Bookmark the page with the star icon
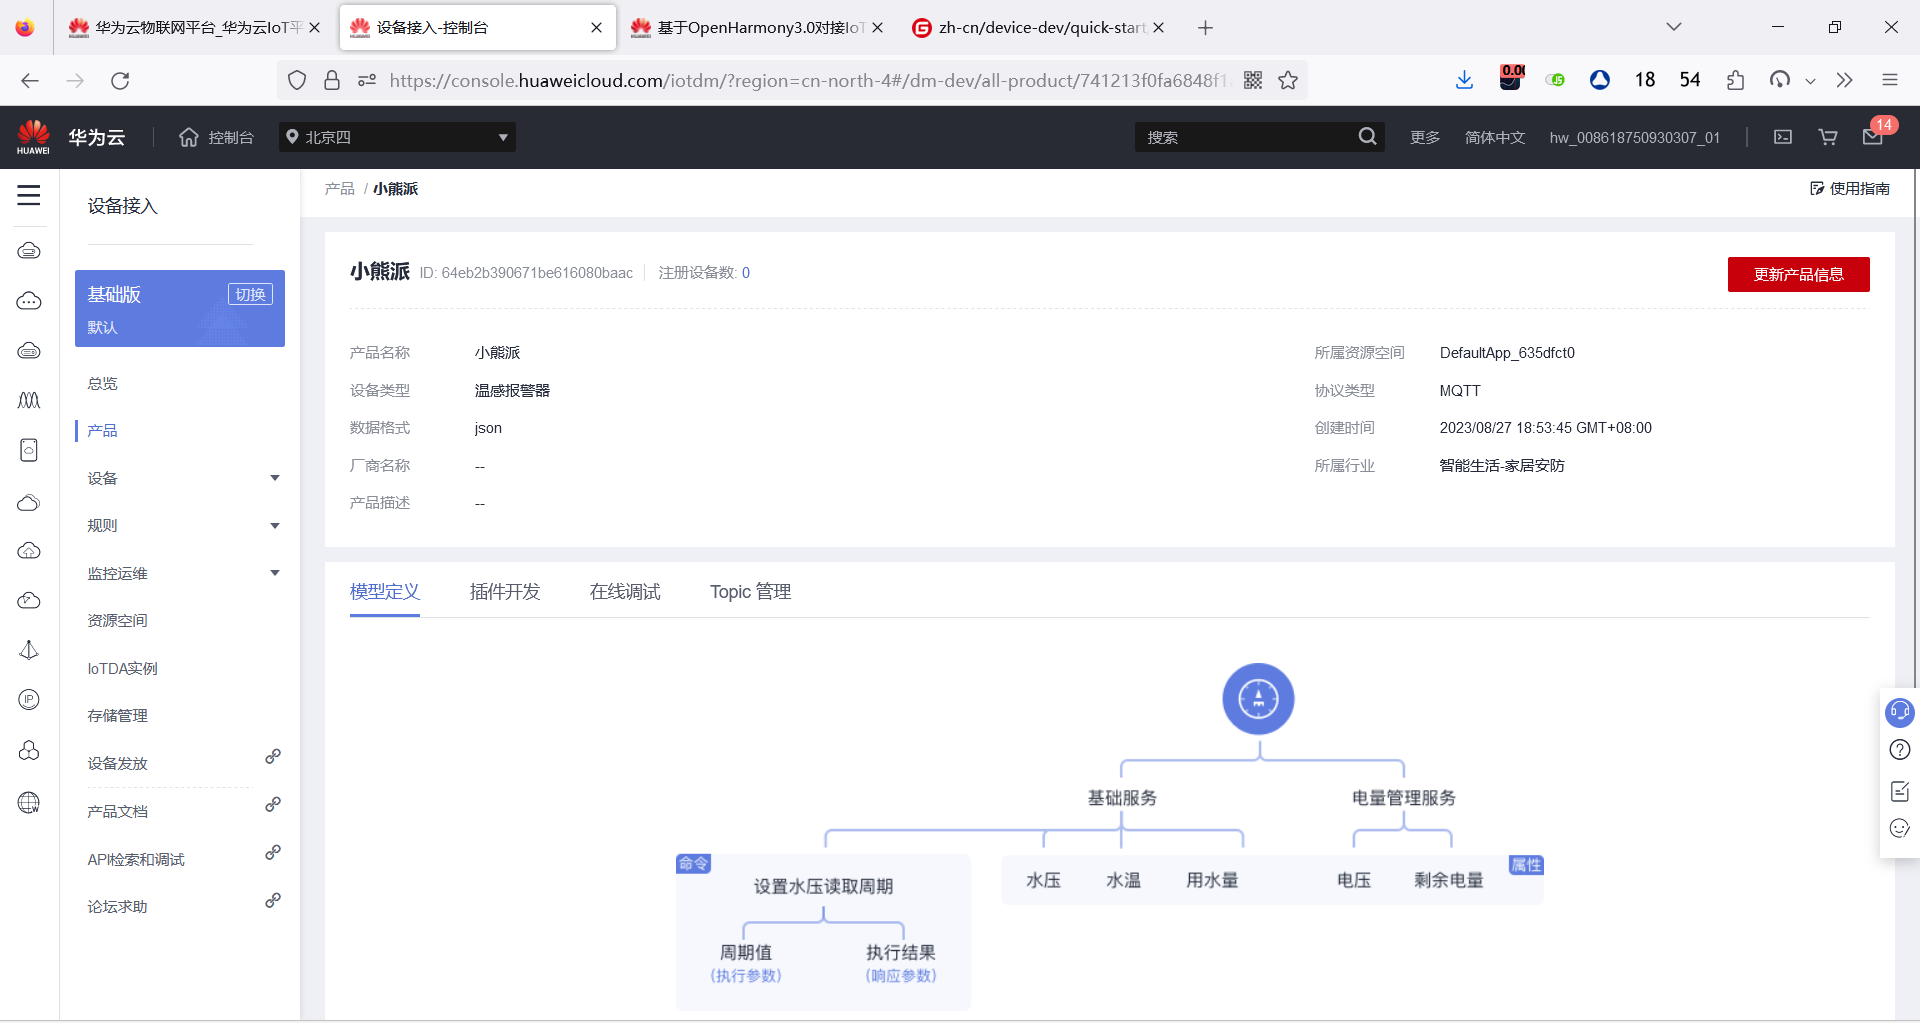The image size is (1920, 1023). pyautogui.click(x=1288, y=80)
